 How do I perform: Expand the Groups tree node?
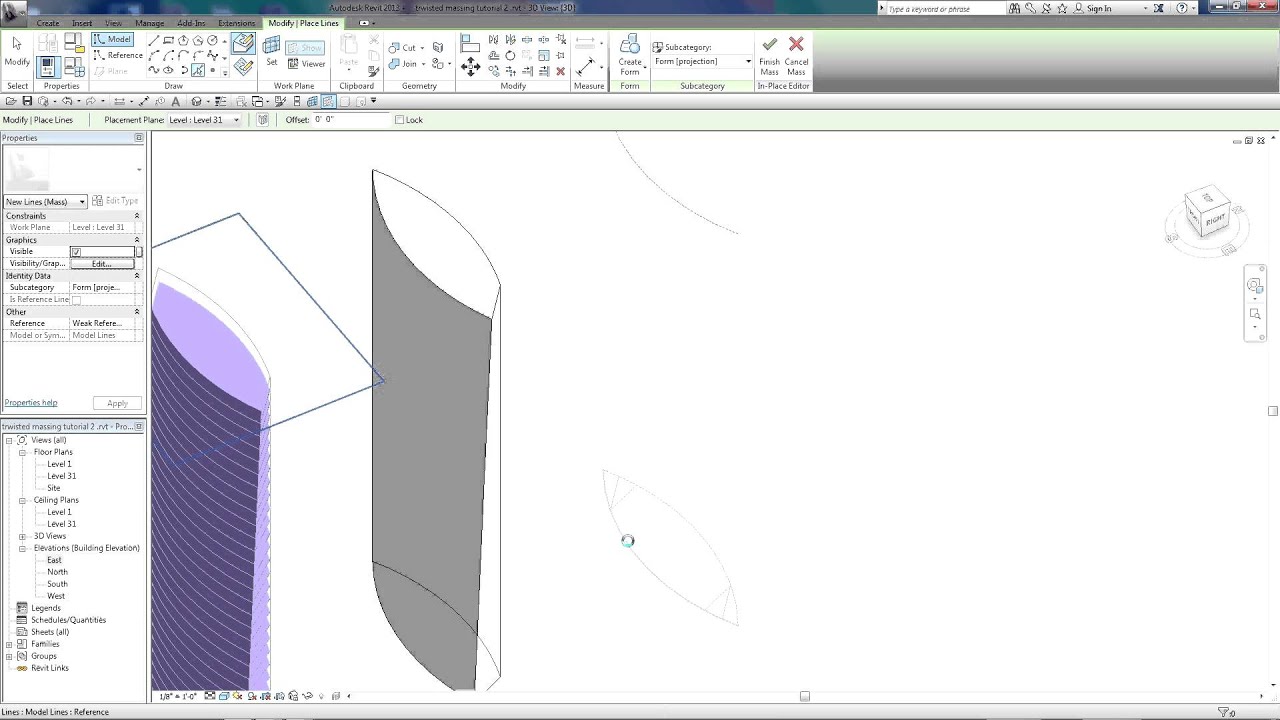click(x=9, y=656)
